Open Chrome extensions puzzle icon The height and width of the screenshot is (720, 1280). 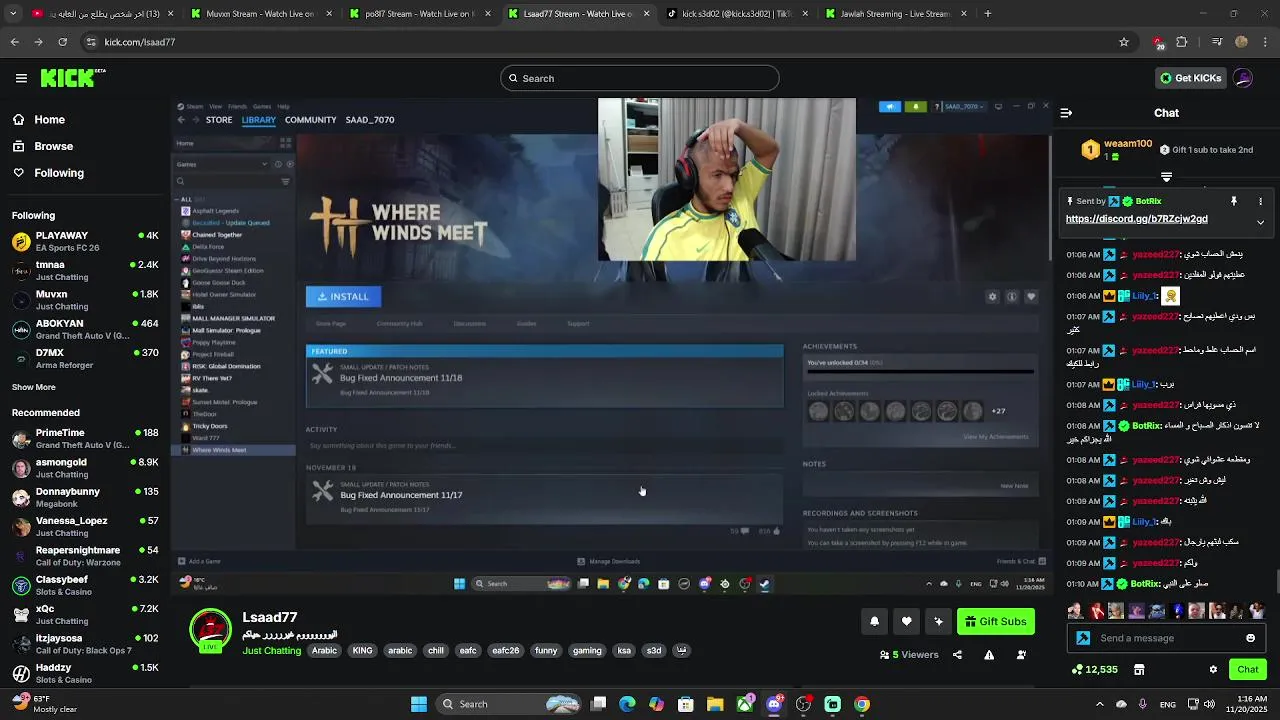[1182, 42]
